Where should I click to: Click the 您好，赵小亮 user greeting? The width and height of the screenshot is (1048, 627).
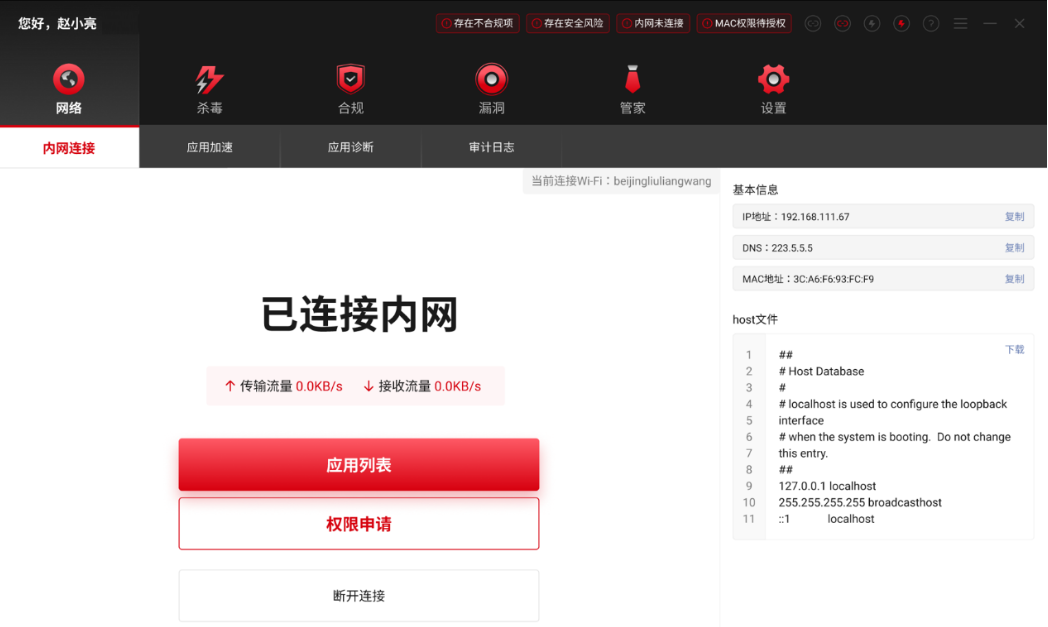(57, 23)
